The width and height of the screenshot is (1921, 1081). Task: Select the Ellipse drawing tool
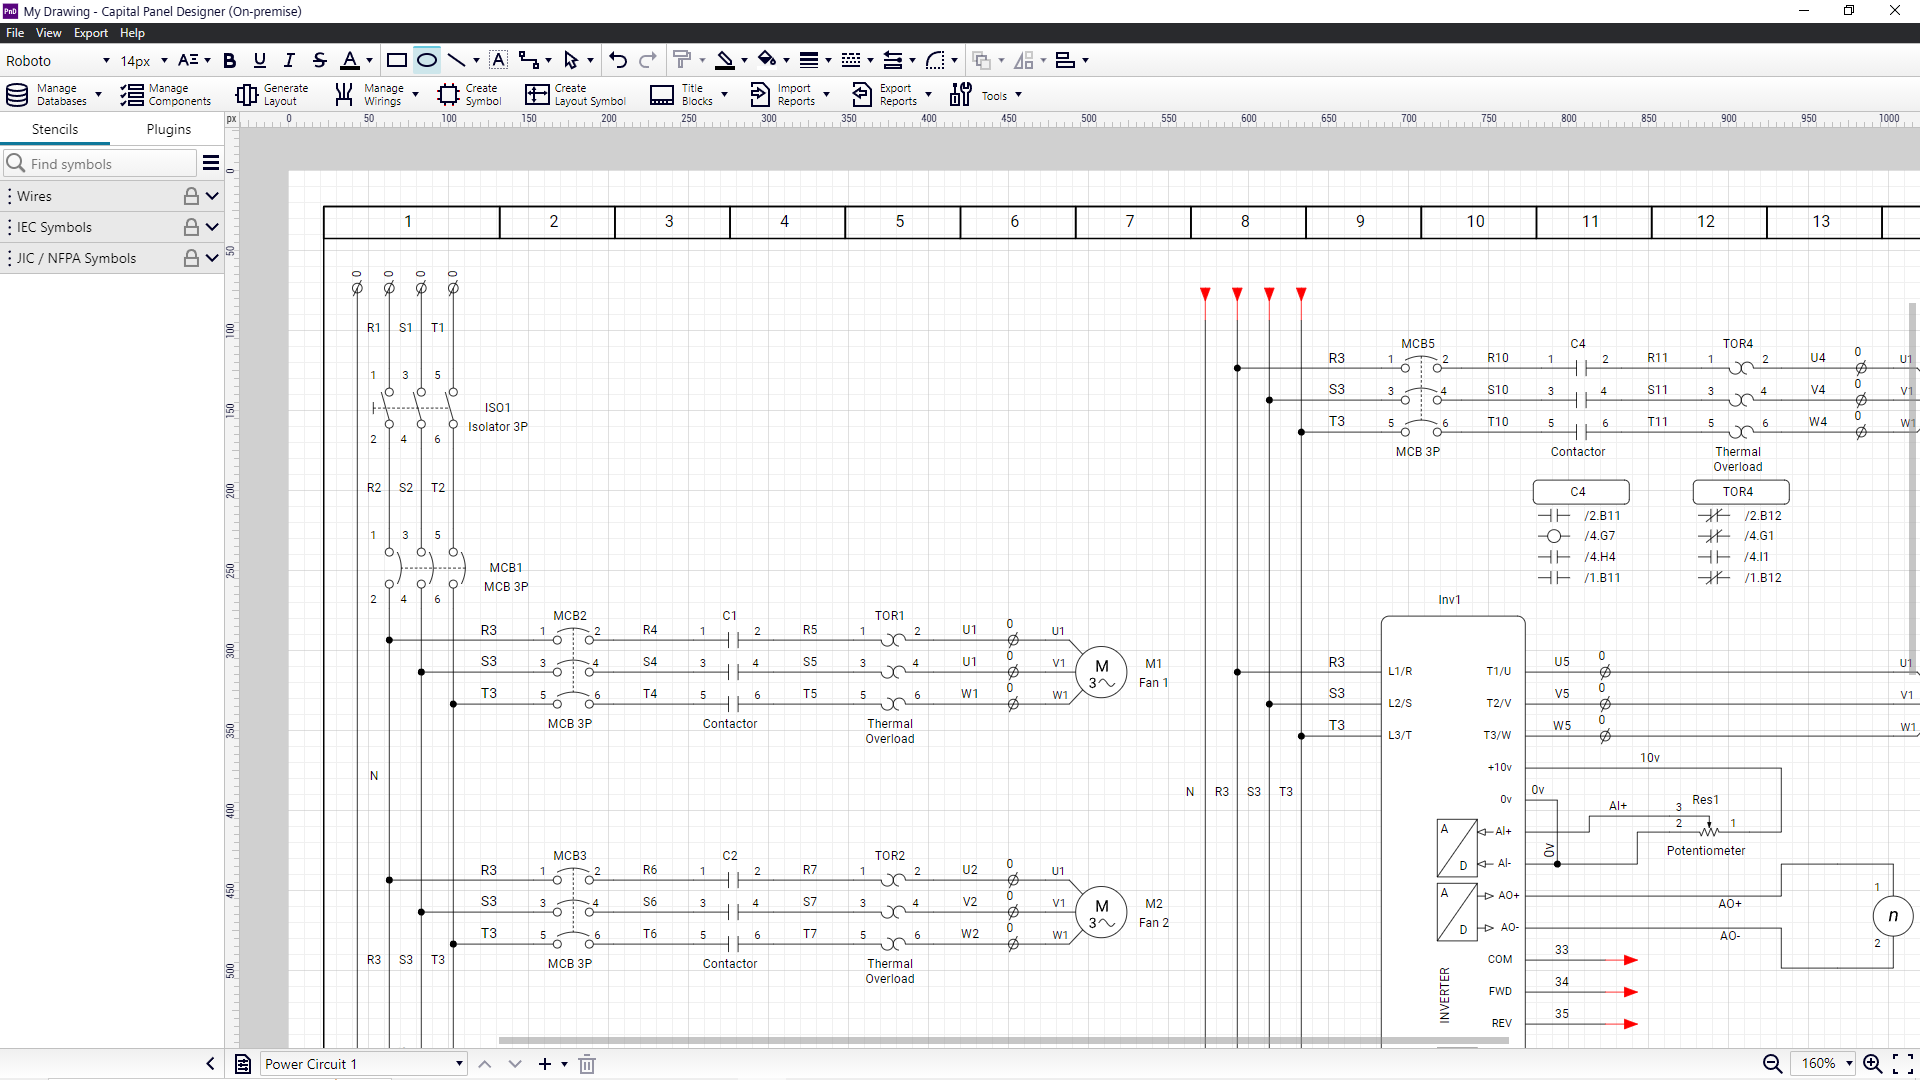tap(426, 60)
